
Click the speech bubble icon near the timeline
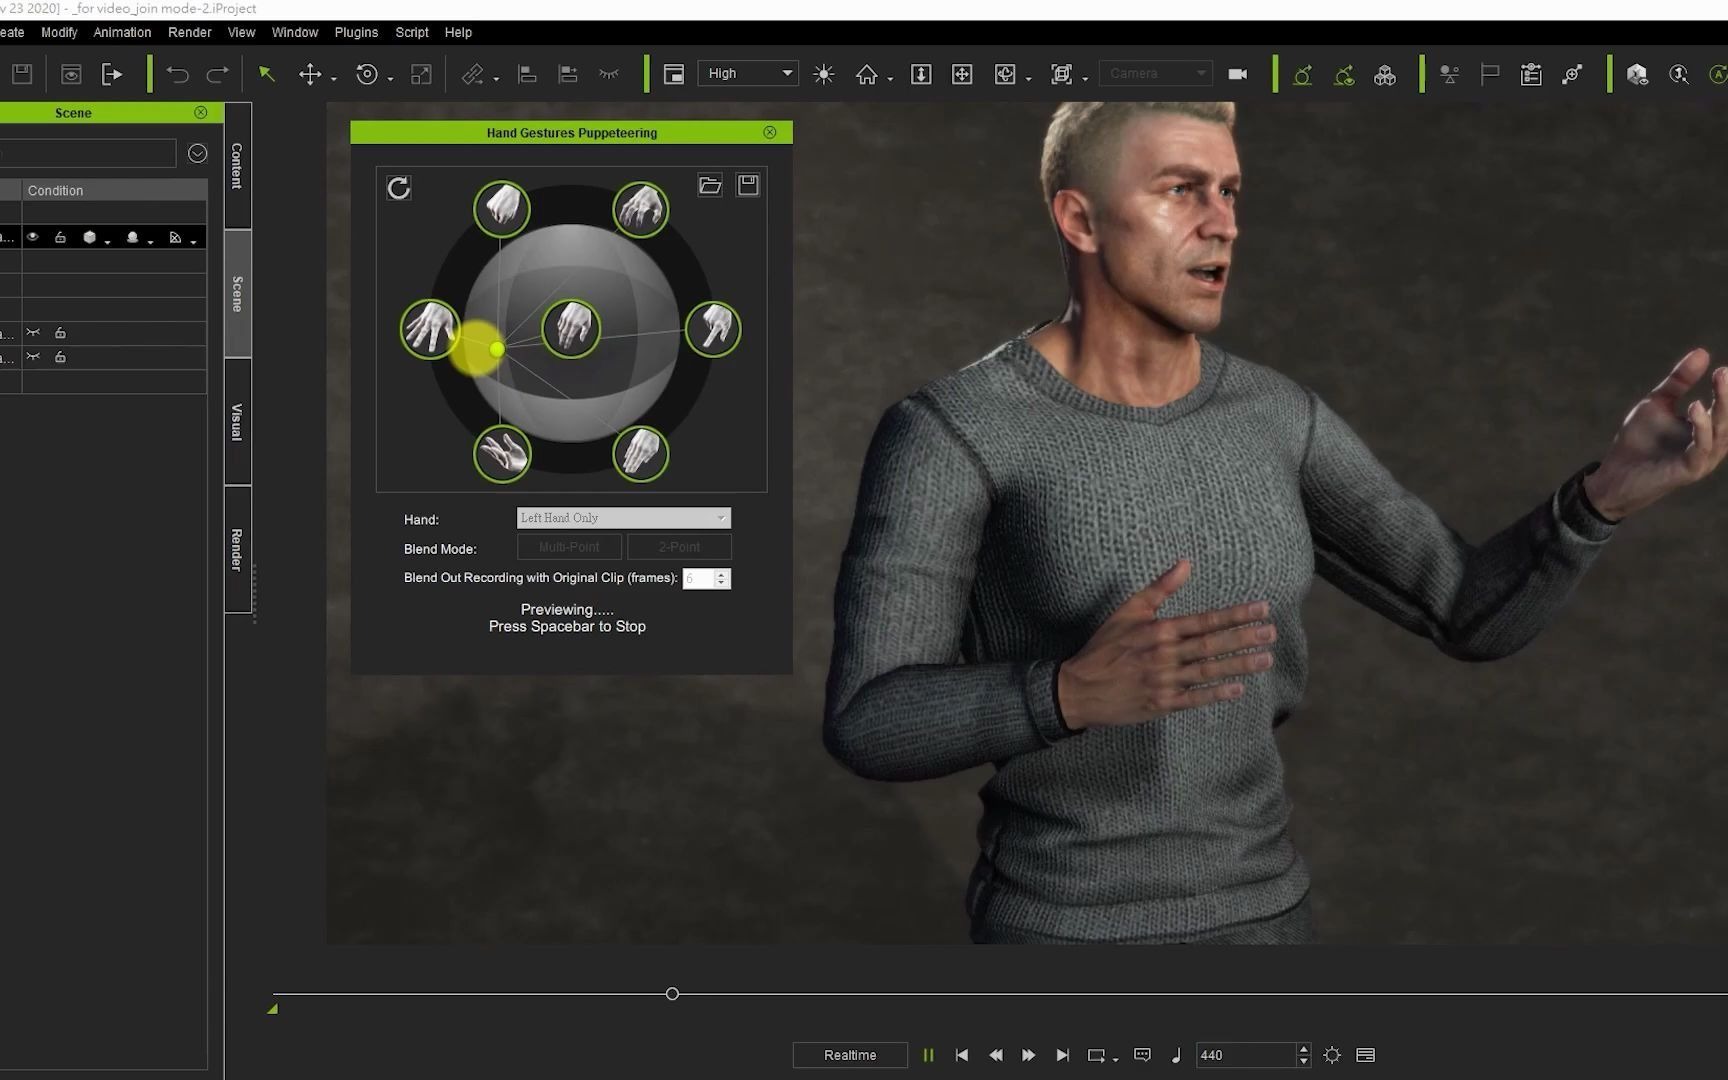coord(1141,1055)
